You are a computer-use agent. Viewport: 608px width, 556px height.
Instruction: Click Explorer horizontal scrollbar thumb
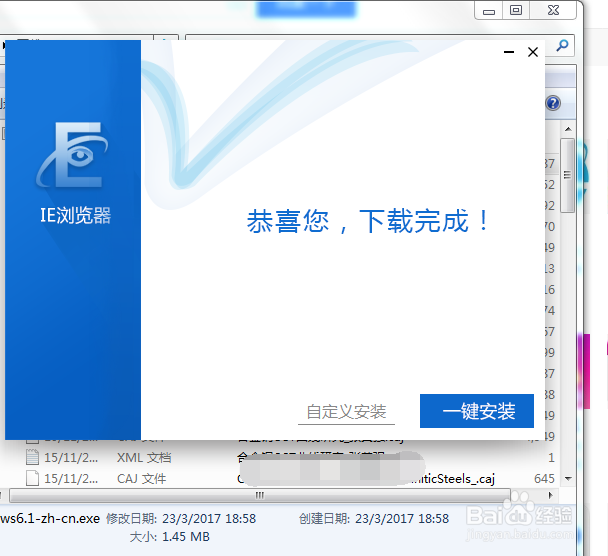pyautogui.click(x=260, y=495)
